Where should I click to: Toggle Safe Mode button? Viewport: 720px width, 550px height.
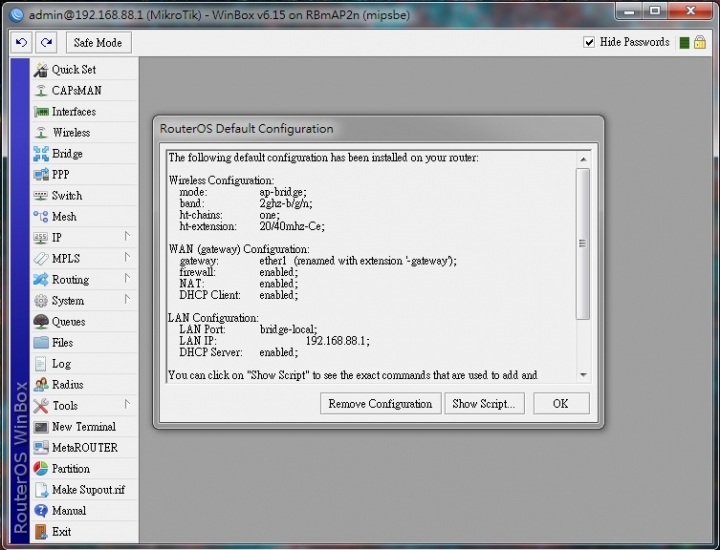98,43
